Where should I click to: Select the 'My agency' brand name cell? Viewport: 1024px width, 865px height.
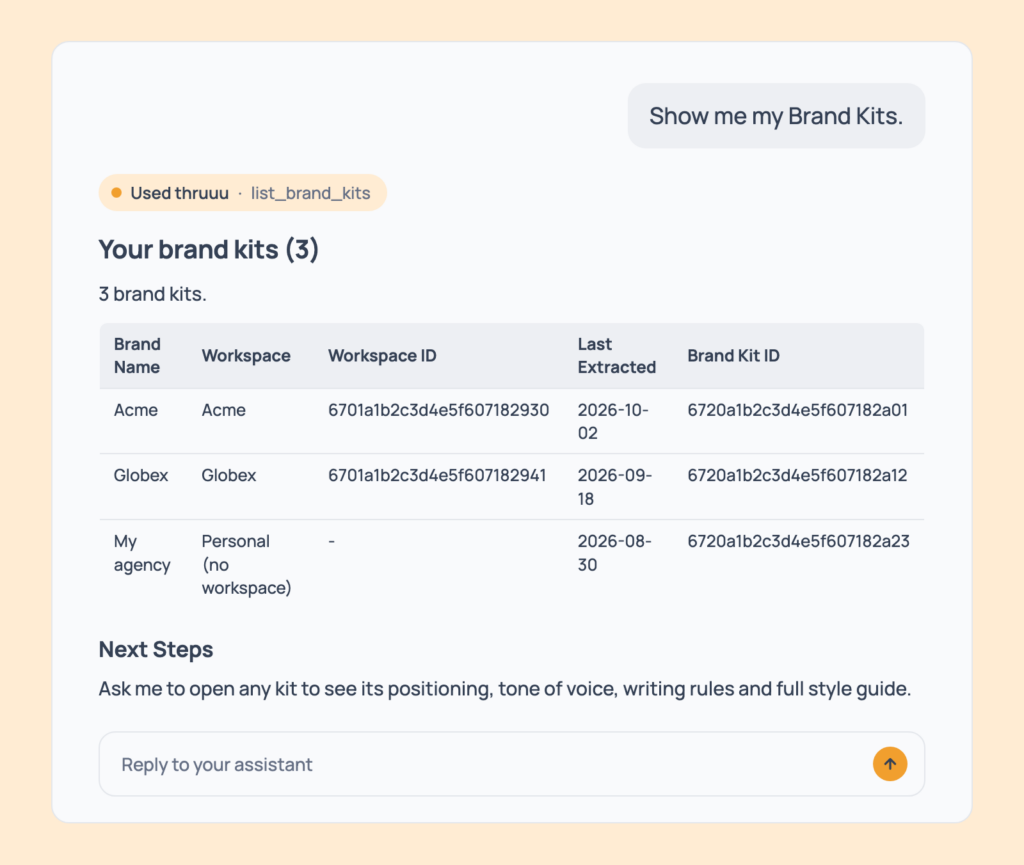[x=142, y=553]
